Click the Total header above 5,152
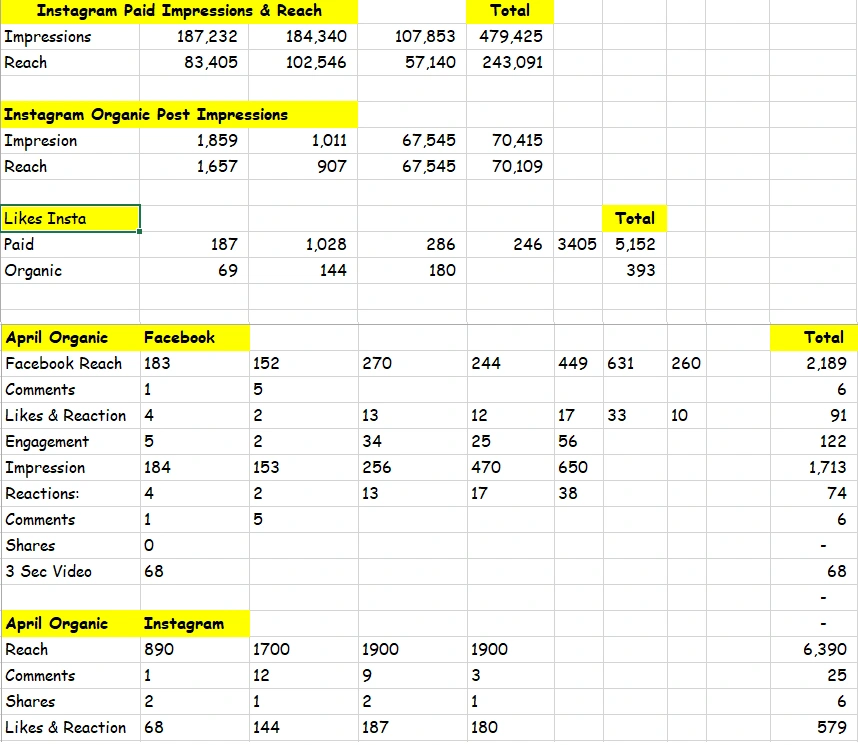The height and width of the screenshot is (745, 858). [x=634, y=218]
